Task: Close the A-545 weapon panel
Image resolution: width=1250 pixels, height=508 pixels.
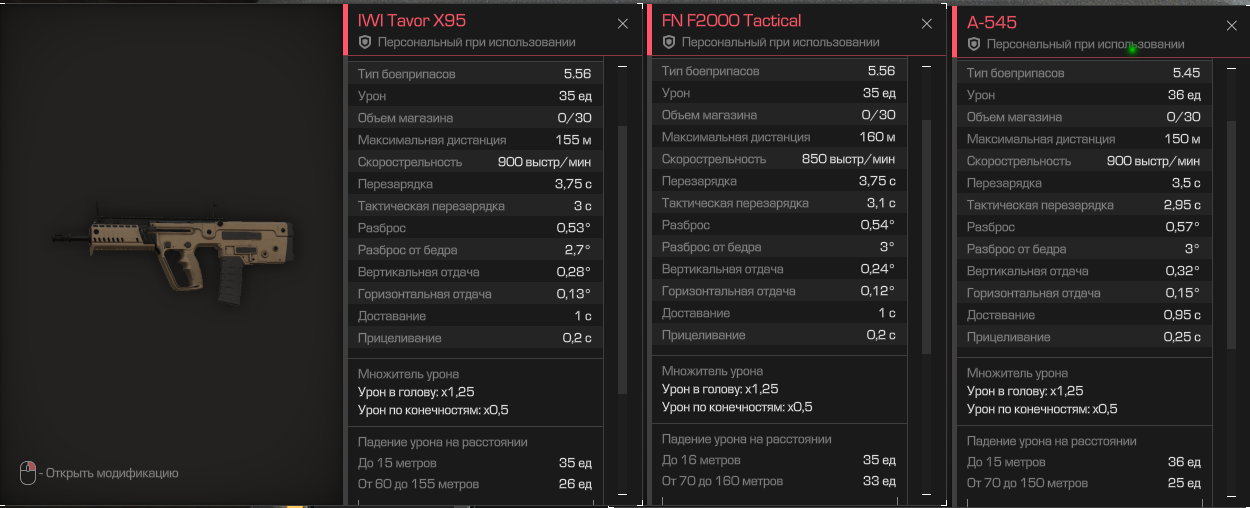Action: 1232,25
